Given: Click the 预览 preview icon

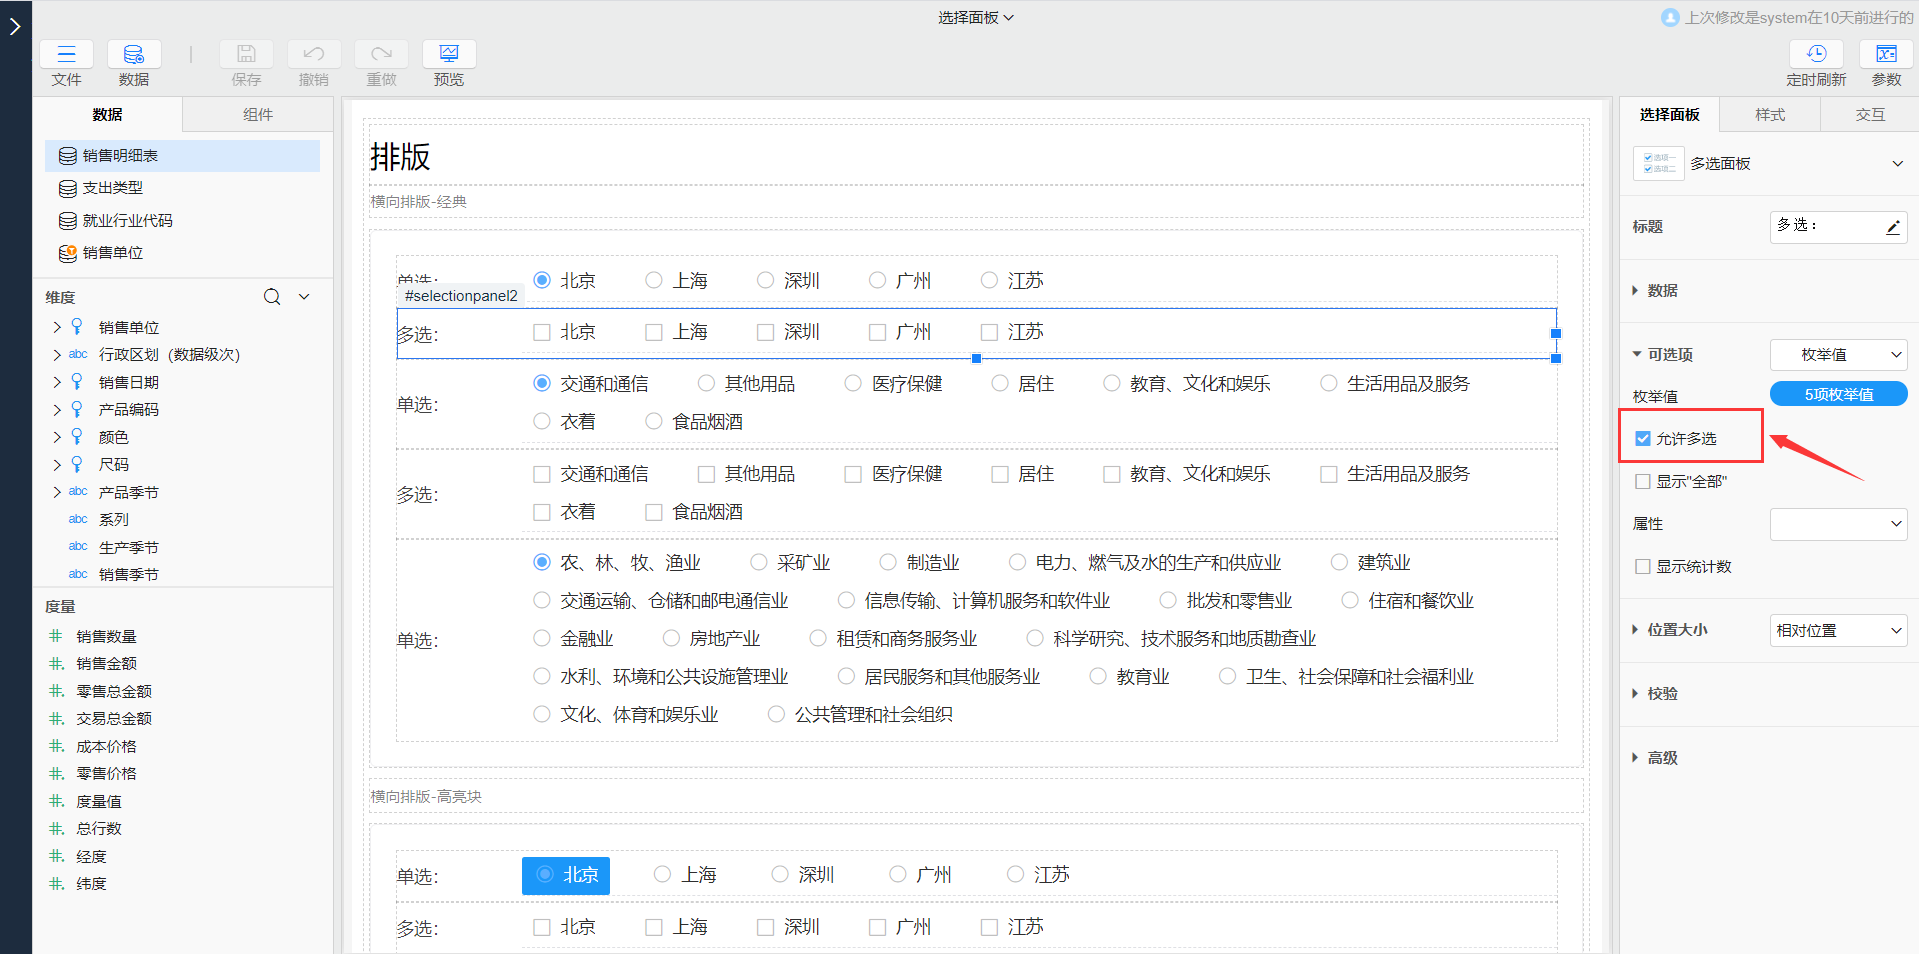Looking at the screenshot, I should (x=449, y=54).
